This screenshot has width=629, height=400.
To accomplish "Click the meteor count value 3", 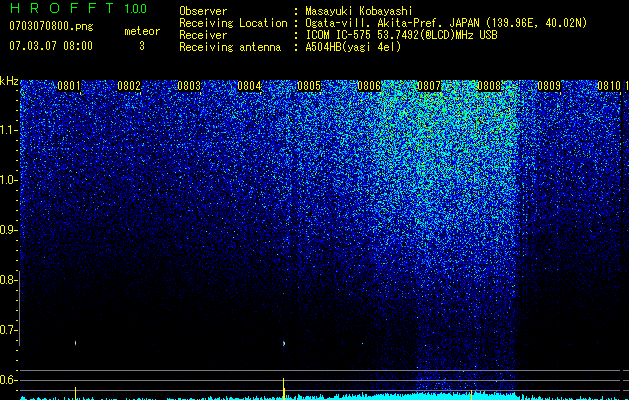I will click(x=142, y=46).
